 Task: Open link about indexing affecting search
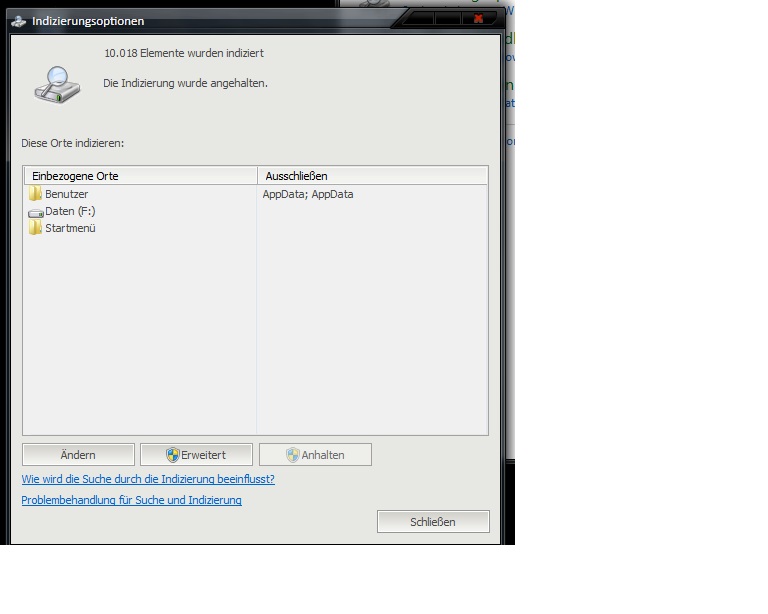point(148,479)
